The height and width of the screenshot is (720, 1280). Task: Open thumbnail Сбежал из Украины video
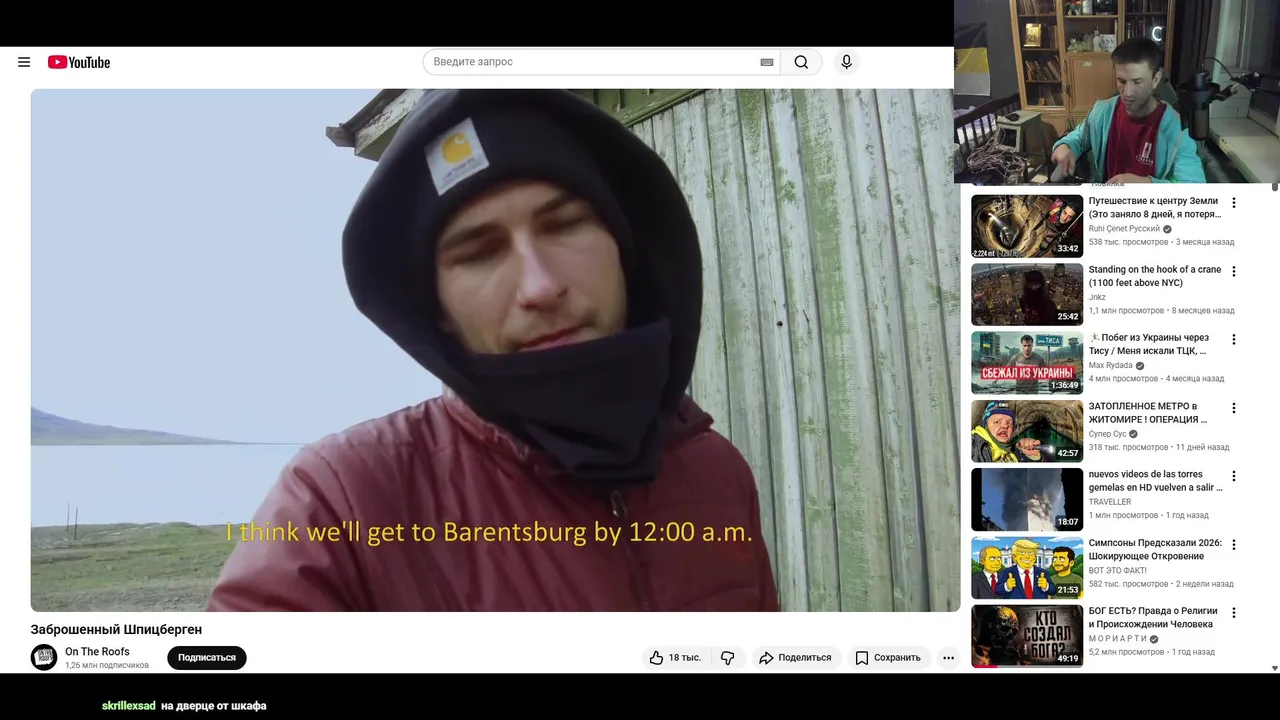1027,362
